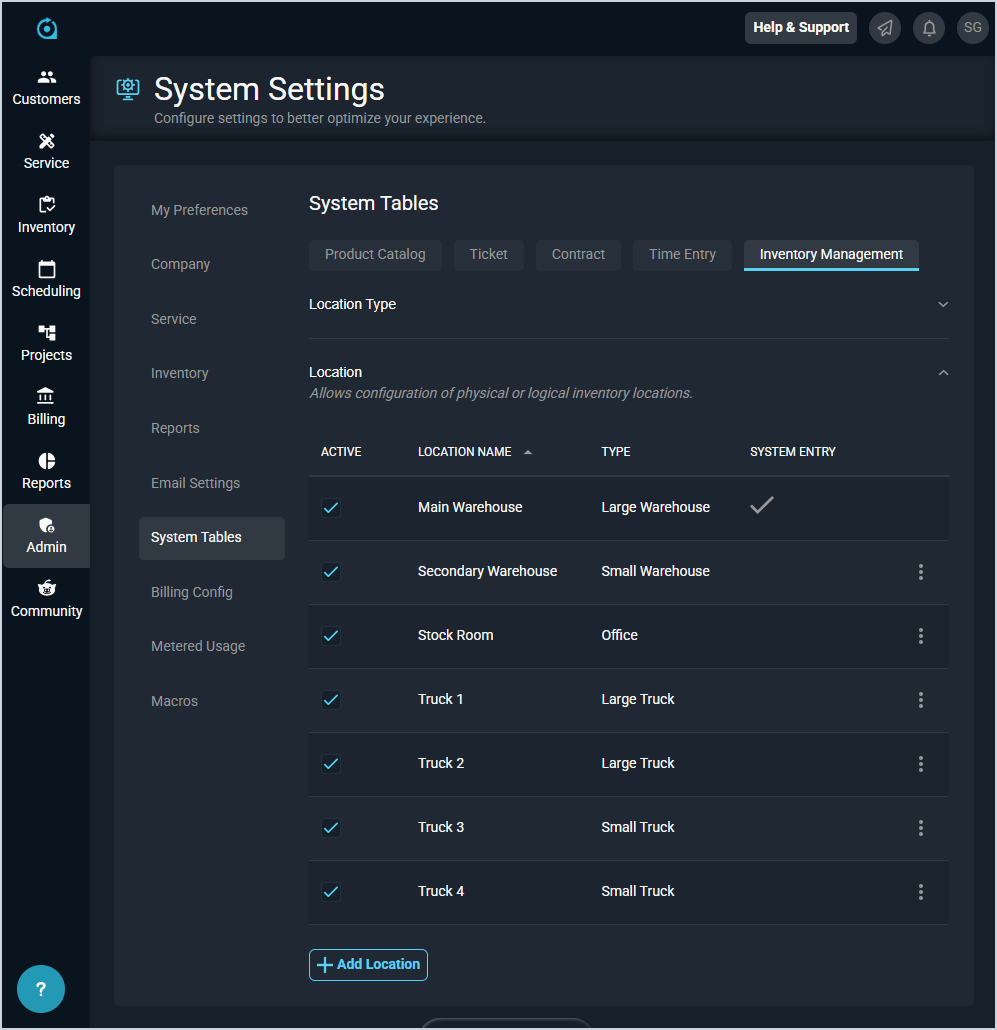Screen dimensions: 997x1030
Task: Collapse the Location section chevron
Action: coord(942,373)
